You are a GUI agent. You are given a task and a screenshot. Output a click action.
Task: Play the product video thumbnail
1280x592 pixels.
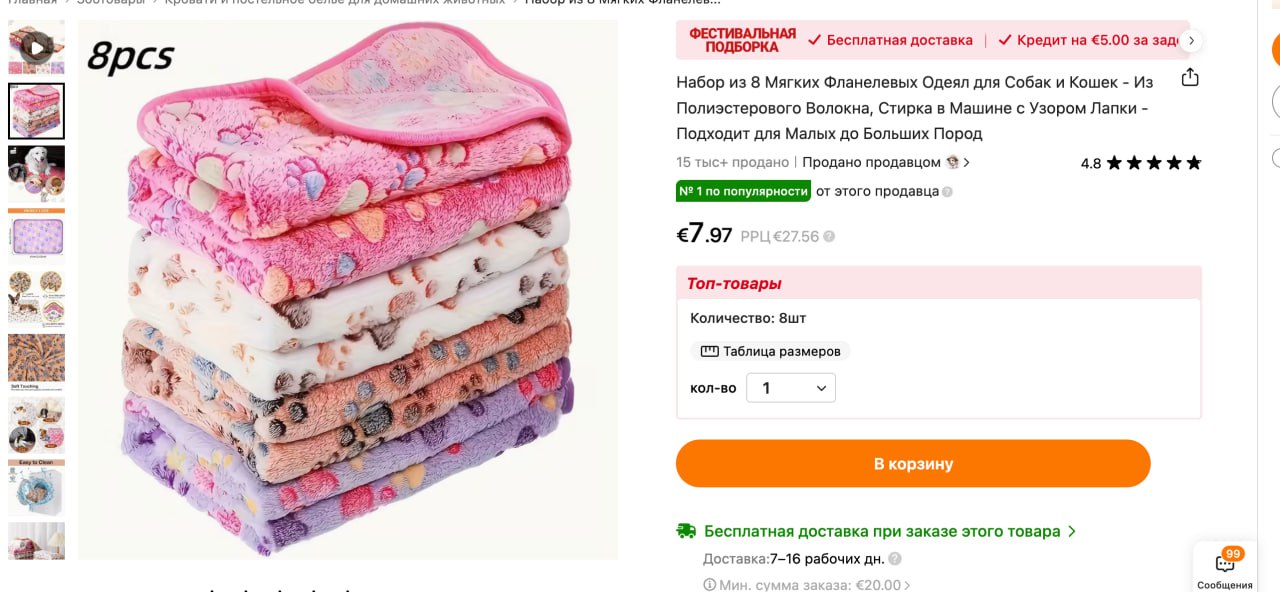tap(36, 46)
